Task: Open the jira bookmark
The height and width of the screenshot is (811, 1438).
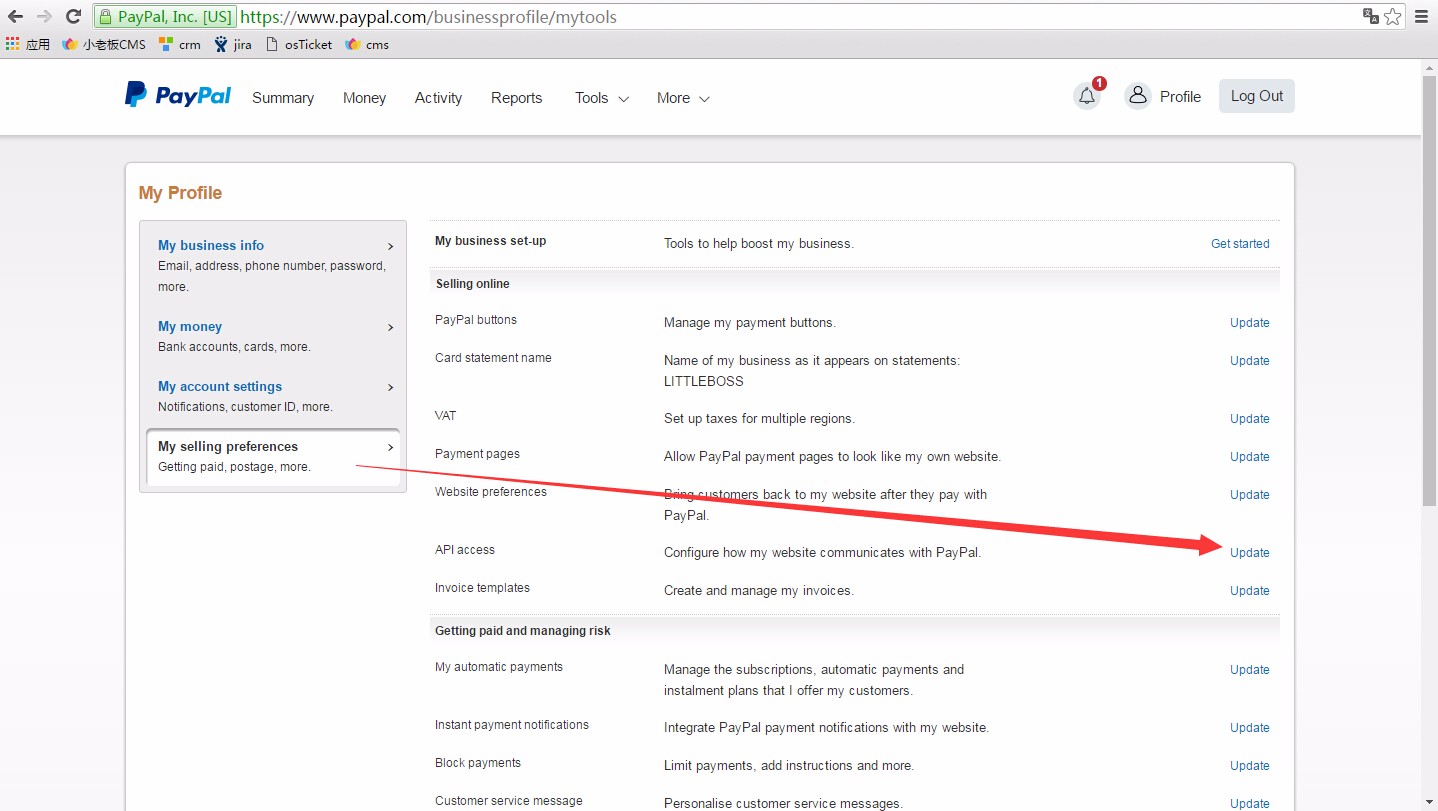Action: pos(233,44)
